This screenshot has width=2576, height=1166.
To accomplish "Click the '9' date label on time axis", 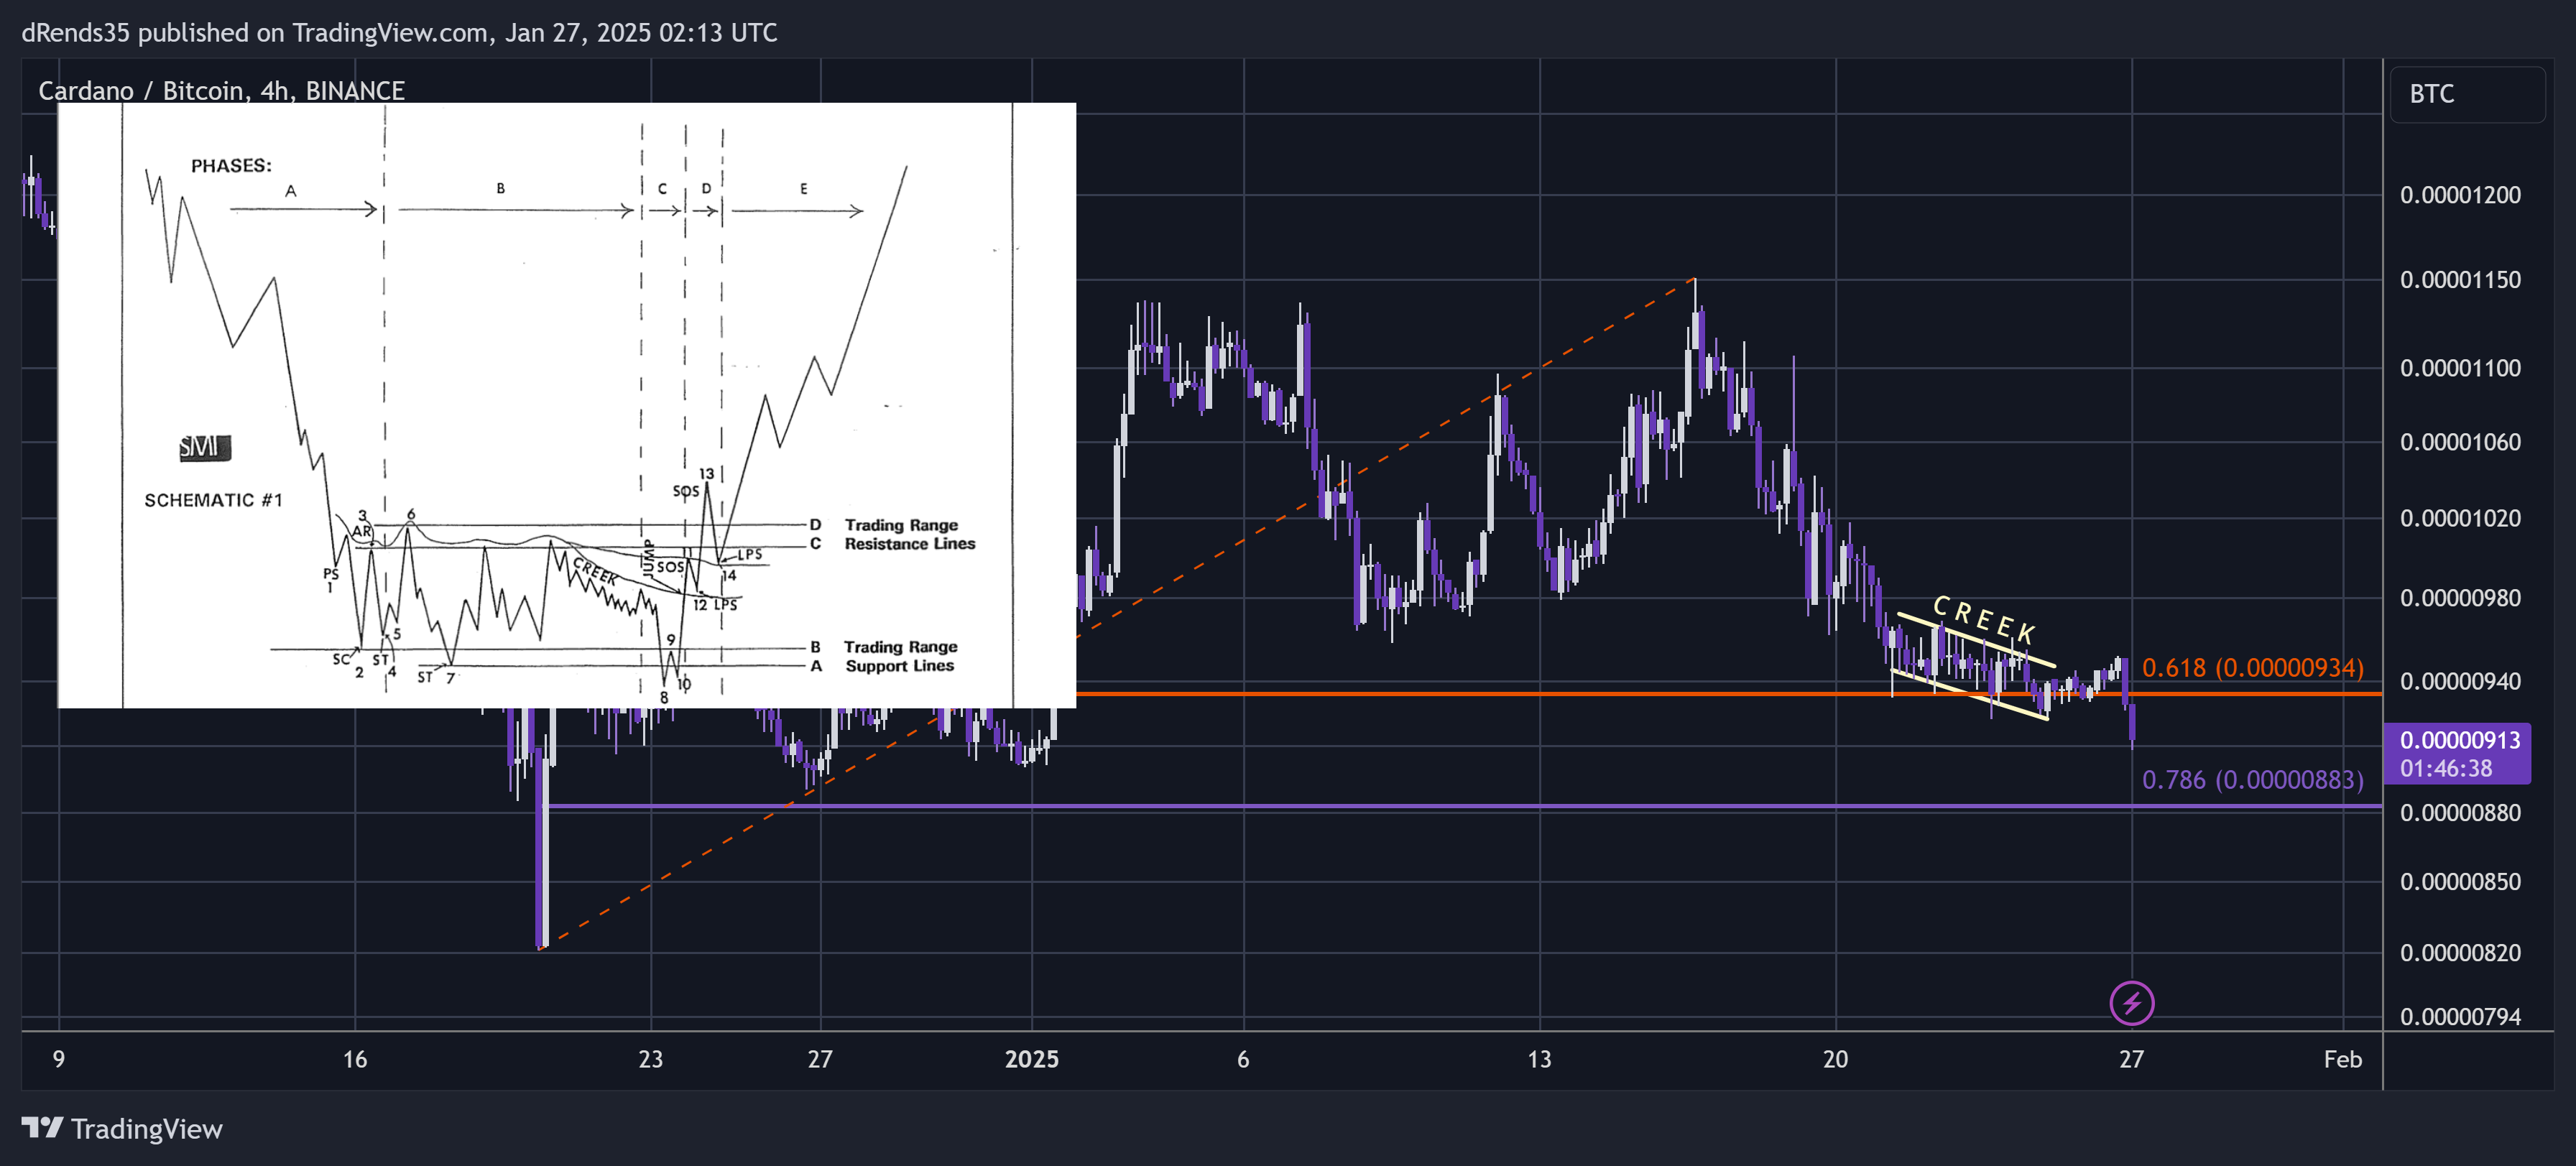I will click(59, 1059).
